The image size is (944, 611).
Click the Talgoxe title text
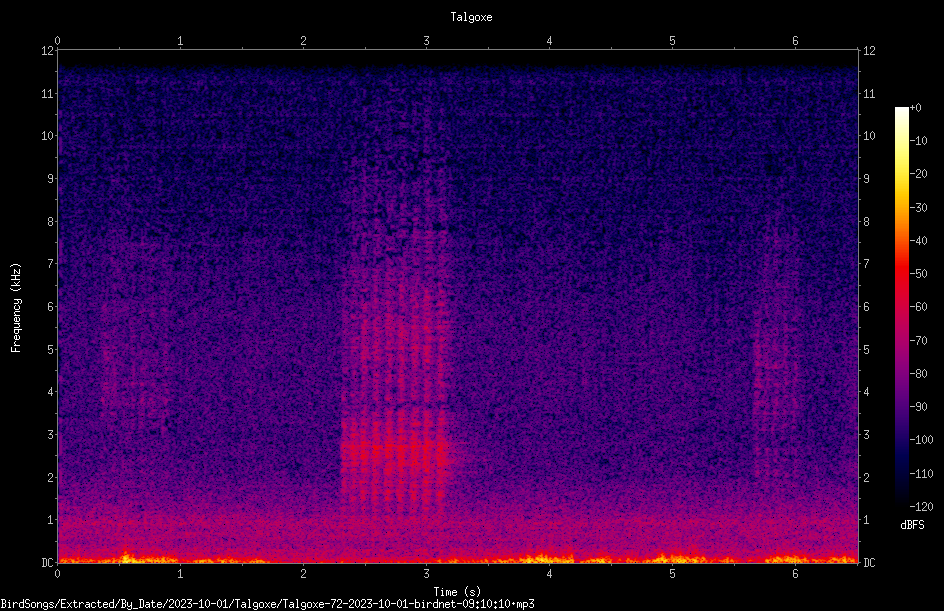click(x=471, y=17)
